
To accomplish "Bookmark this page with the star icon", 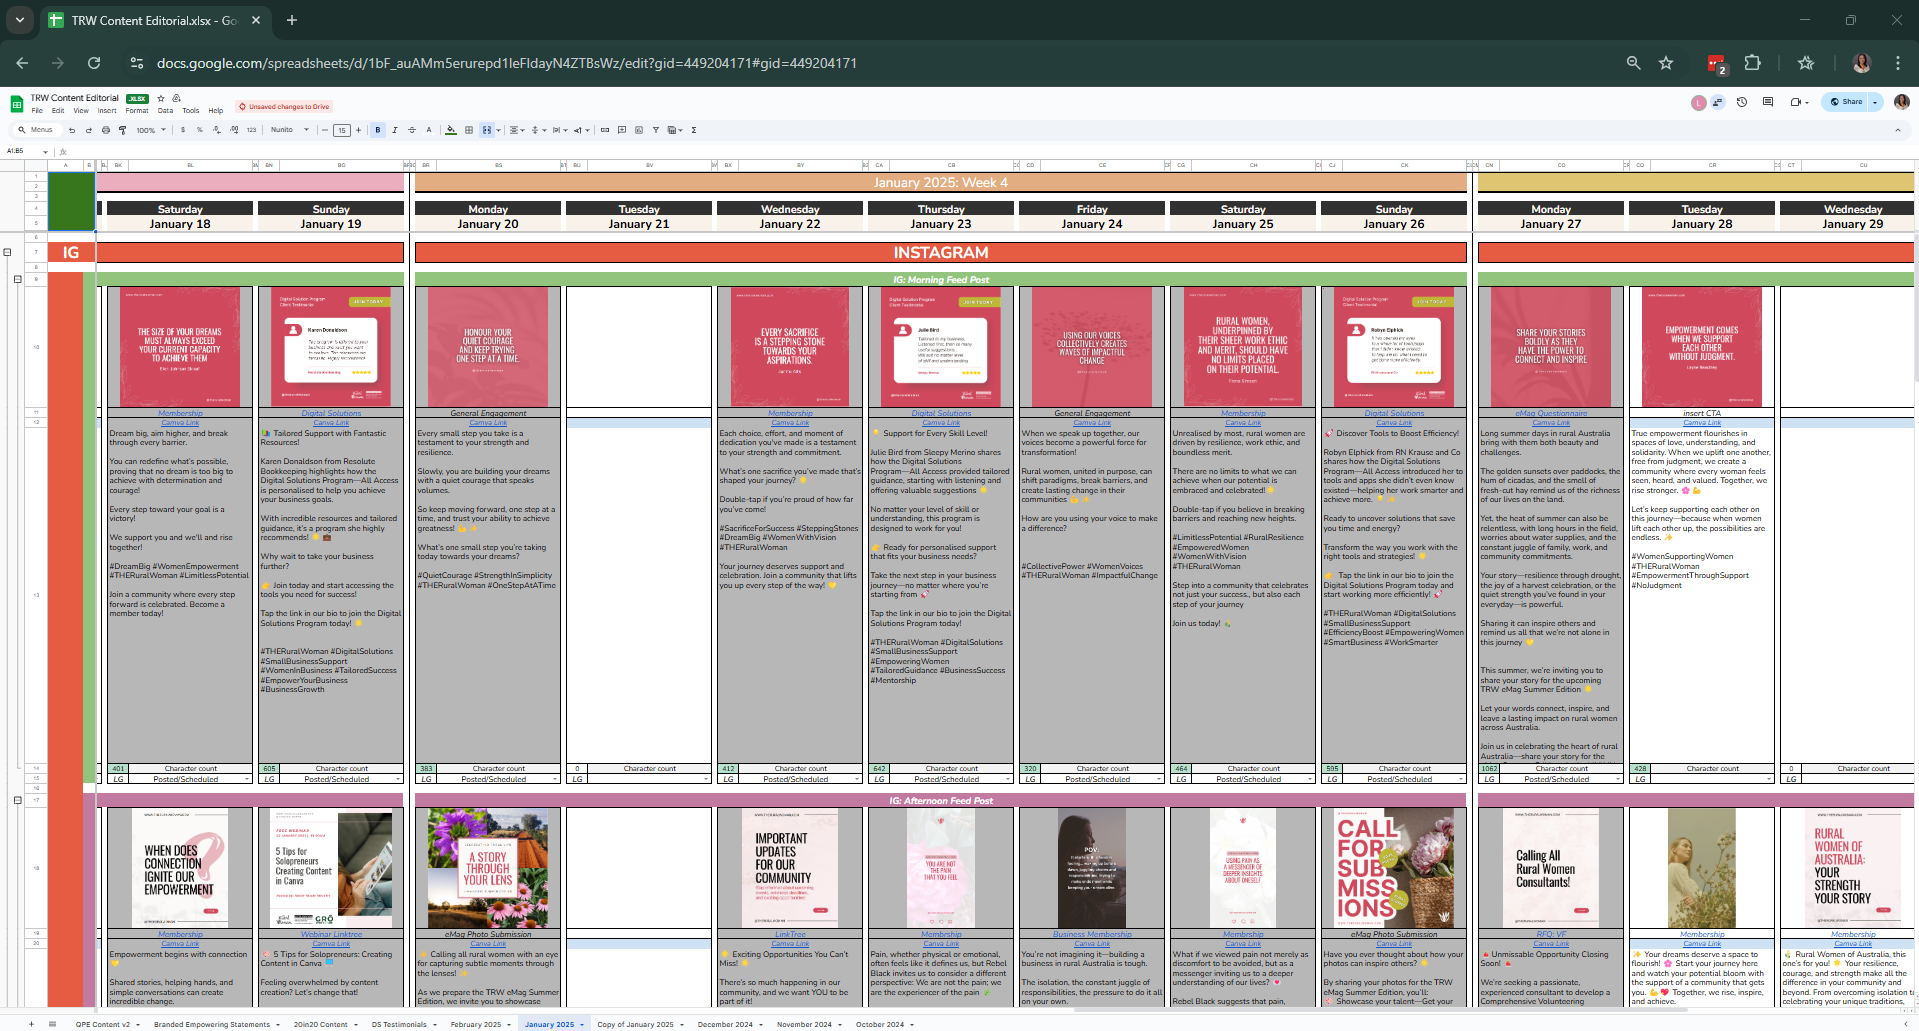I will tap(1666, 63).
